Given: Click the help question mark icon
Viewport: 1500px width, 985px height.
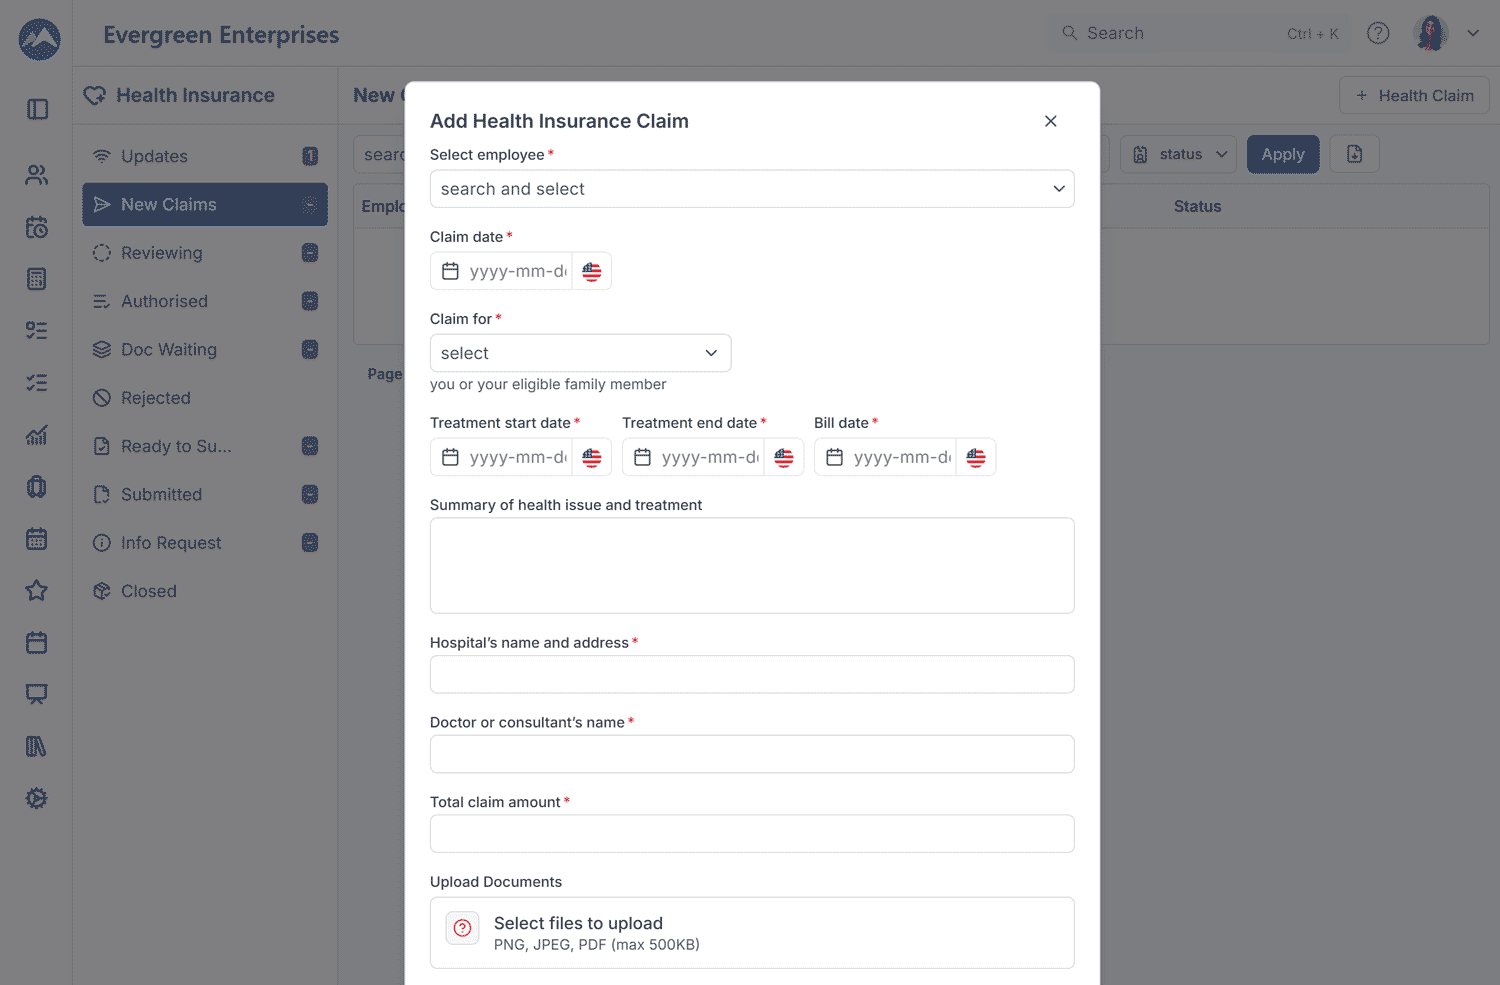Looking at the screenshot, I should tap(1378, 33).
